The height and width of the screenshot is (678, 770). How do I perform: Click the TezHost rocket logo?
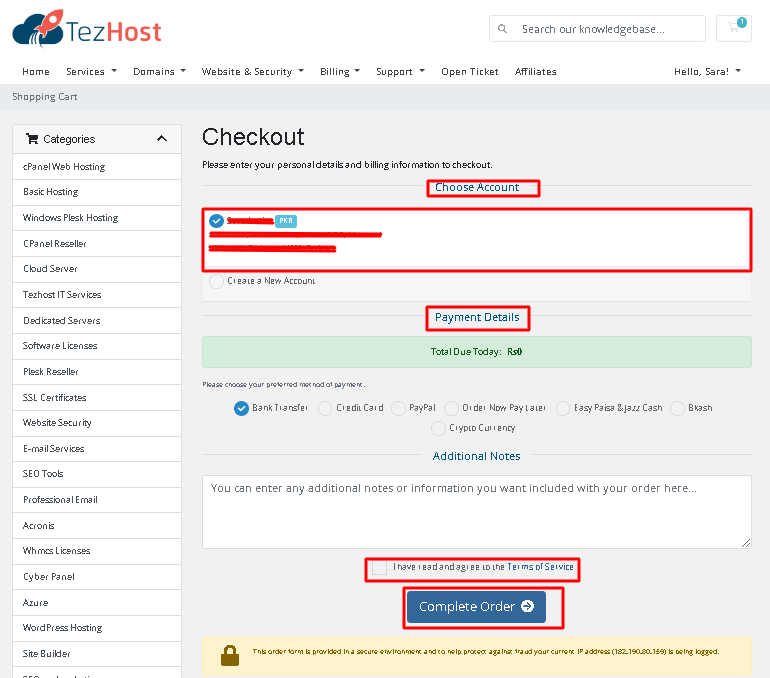pos(38,28)
